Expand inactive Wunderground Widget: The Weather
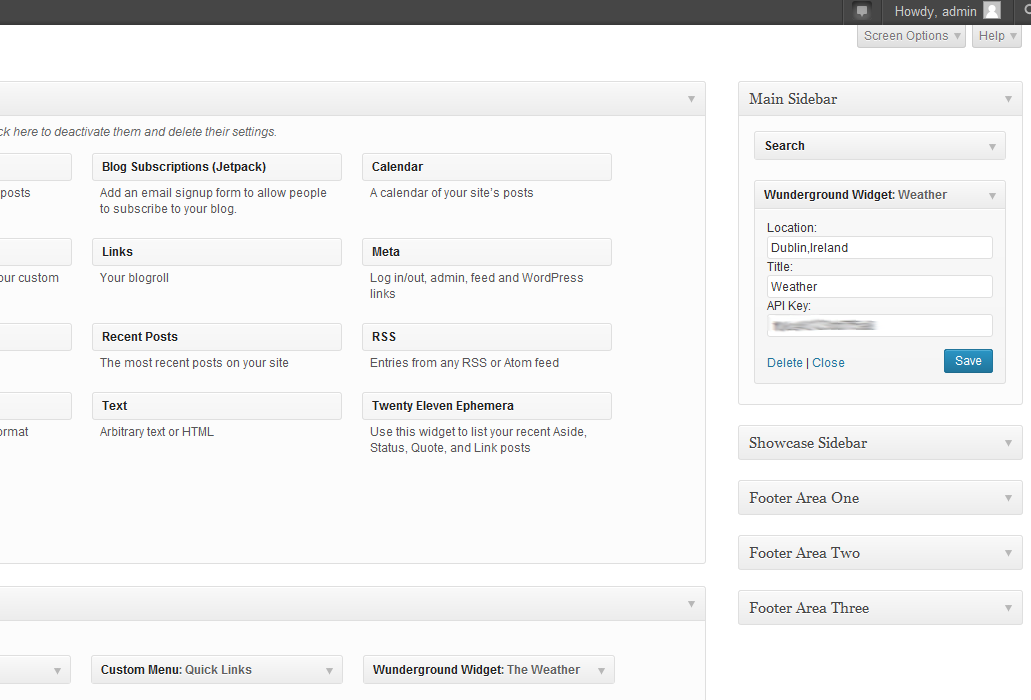This screenshot has height=700, width=1031. (601, 670)
